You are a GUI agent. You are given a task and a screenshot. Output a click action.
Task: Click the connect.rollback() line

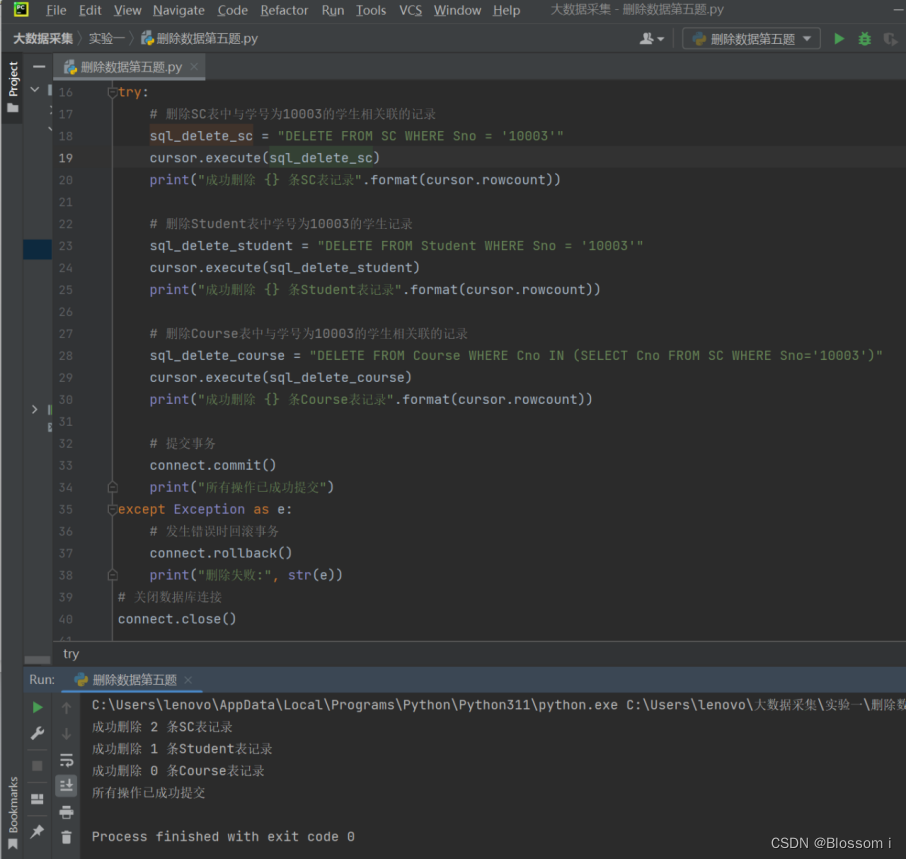tap(221, 554)
